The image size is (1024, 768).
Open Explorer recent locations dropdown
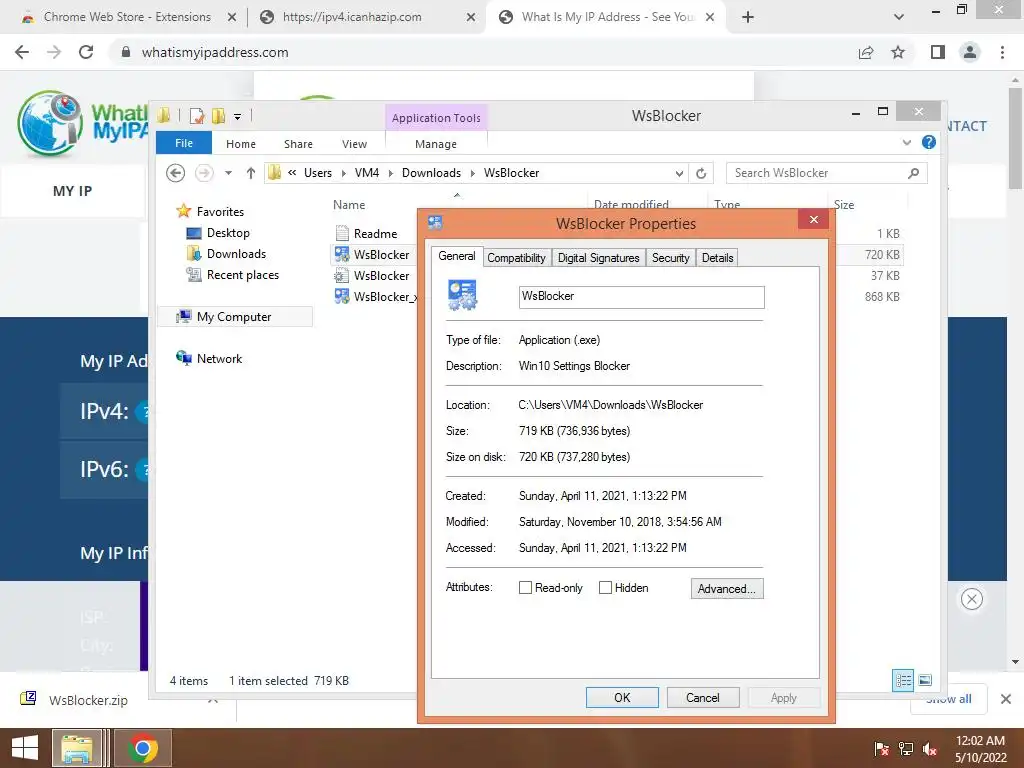(x=228, y=173)
